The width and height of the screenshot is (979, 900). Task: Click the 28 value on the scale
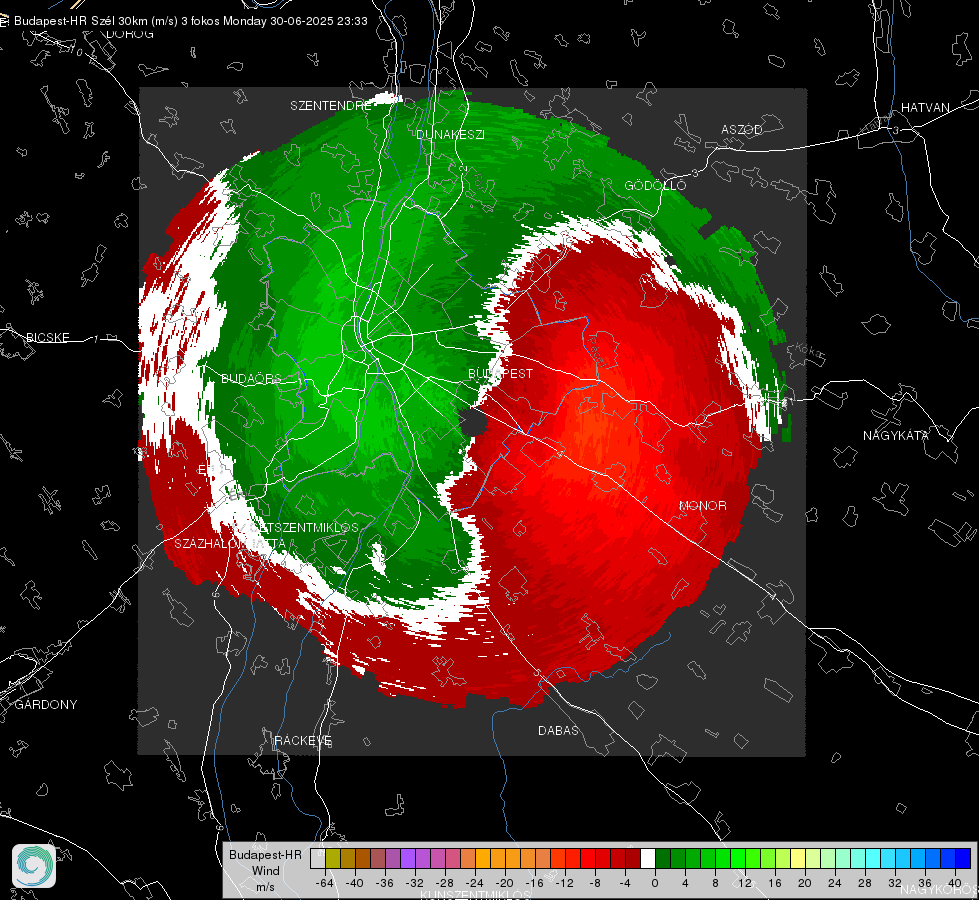(x=865, y=883)
